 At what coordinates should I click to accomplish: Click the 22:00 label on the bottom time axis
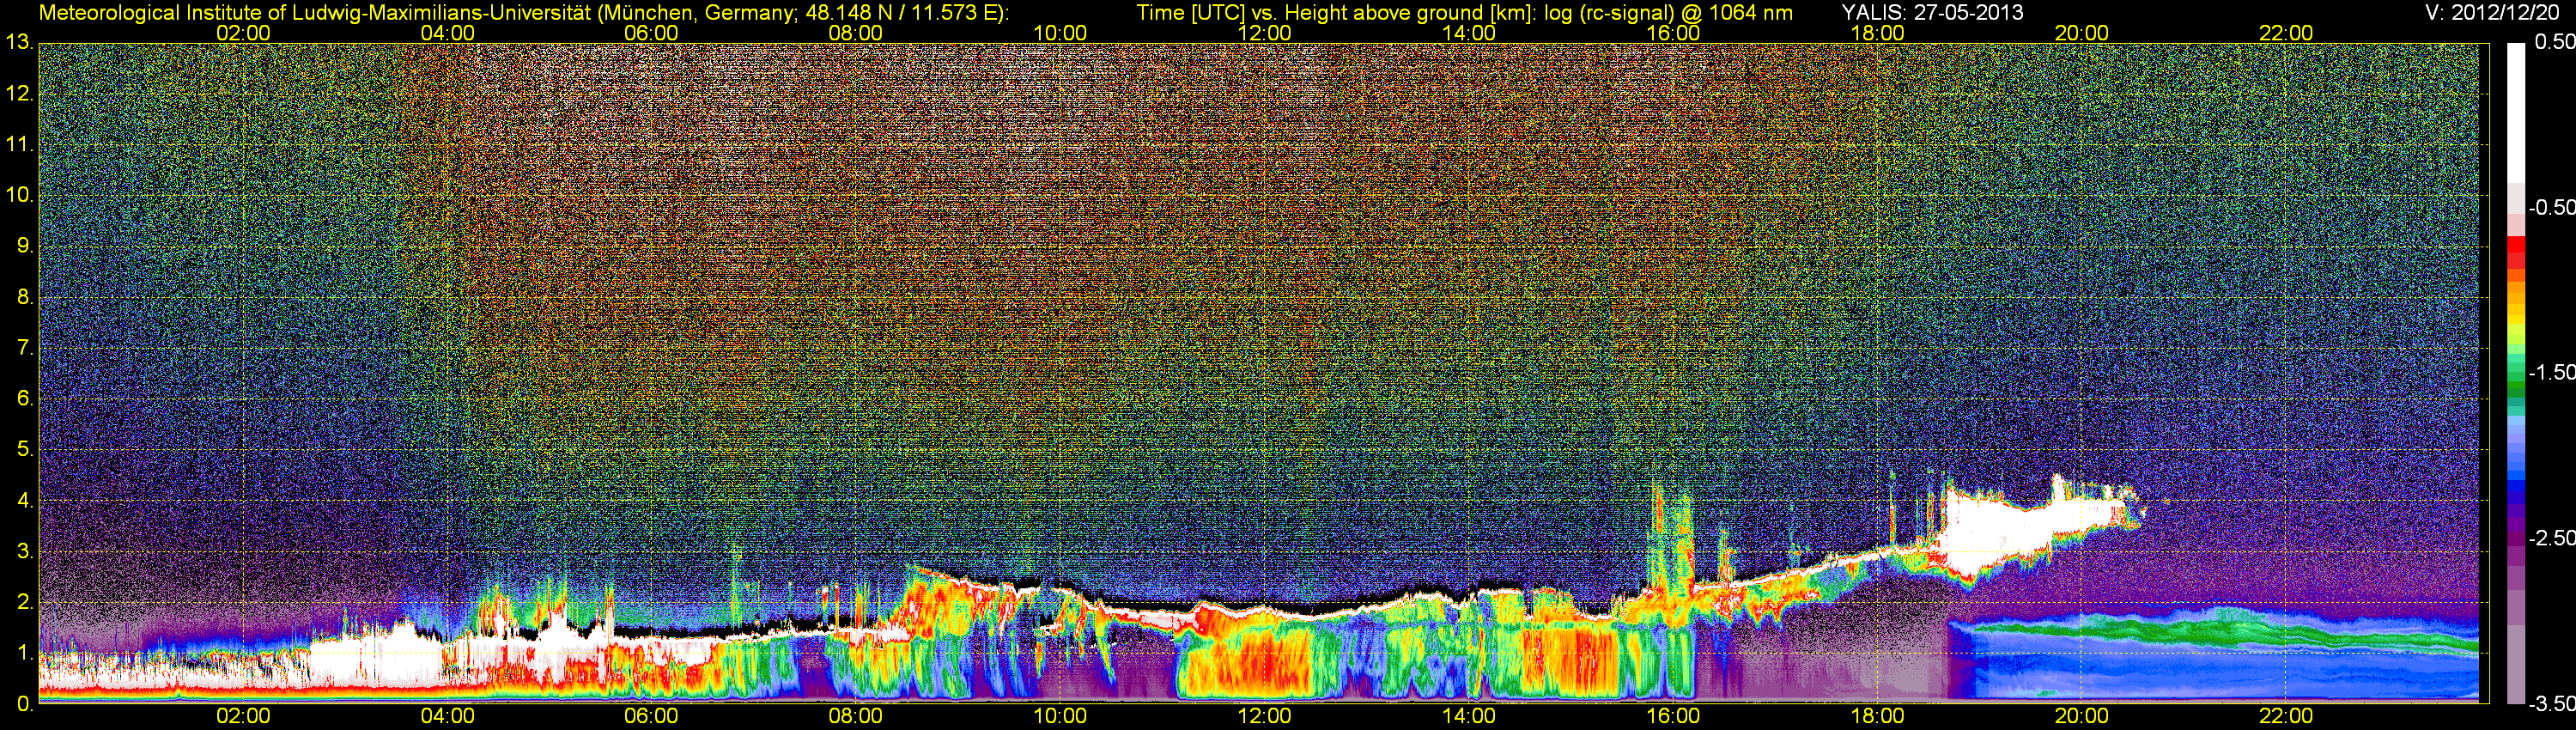pyautogui.click(x=2286, y=716)
